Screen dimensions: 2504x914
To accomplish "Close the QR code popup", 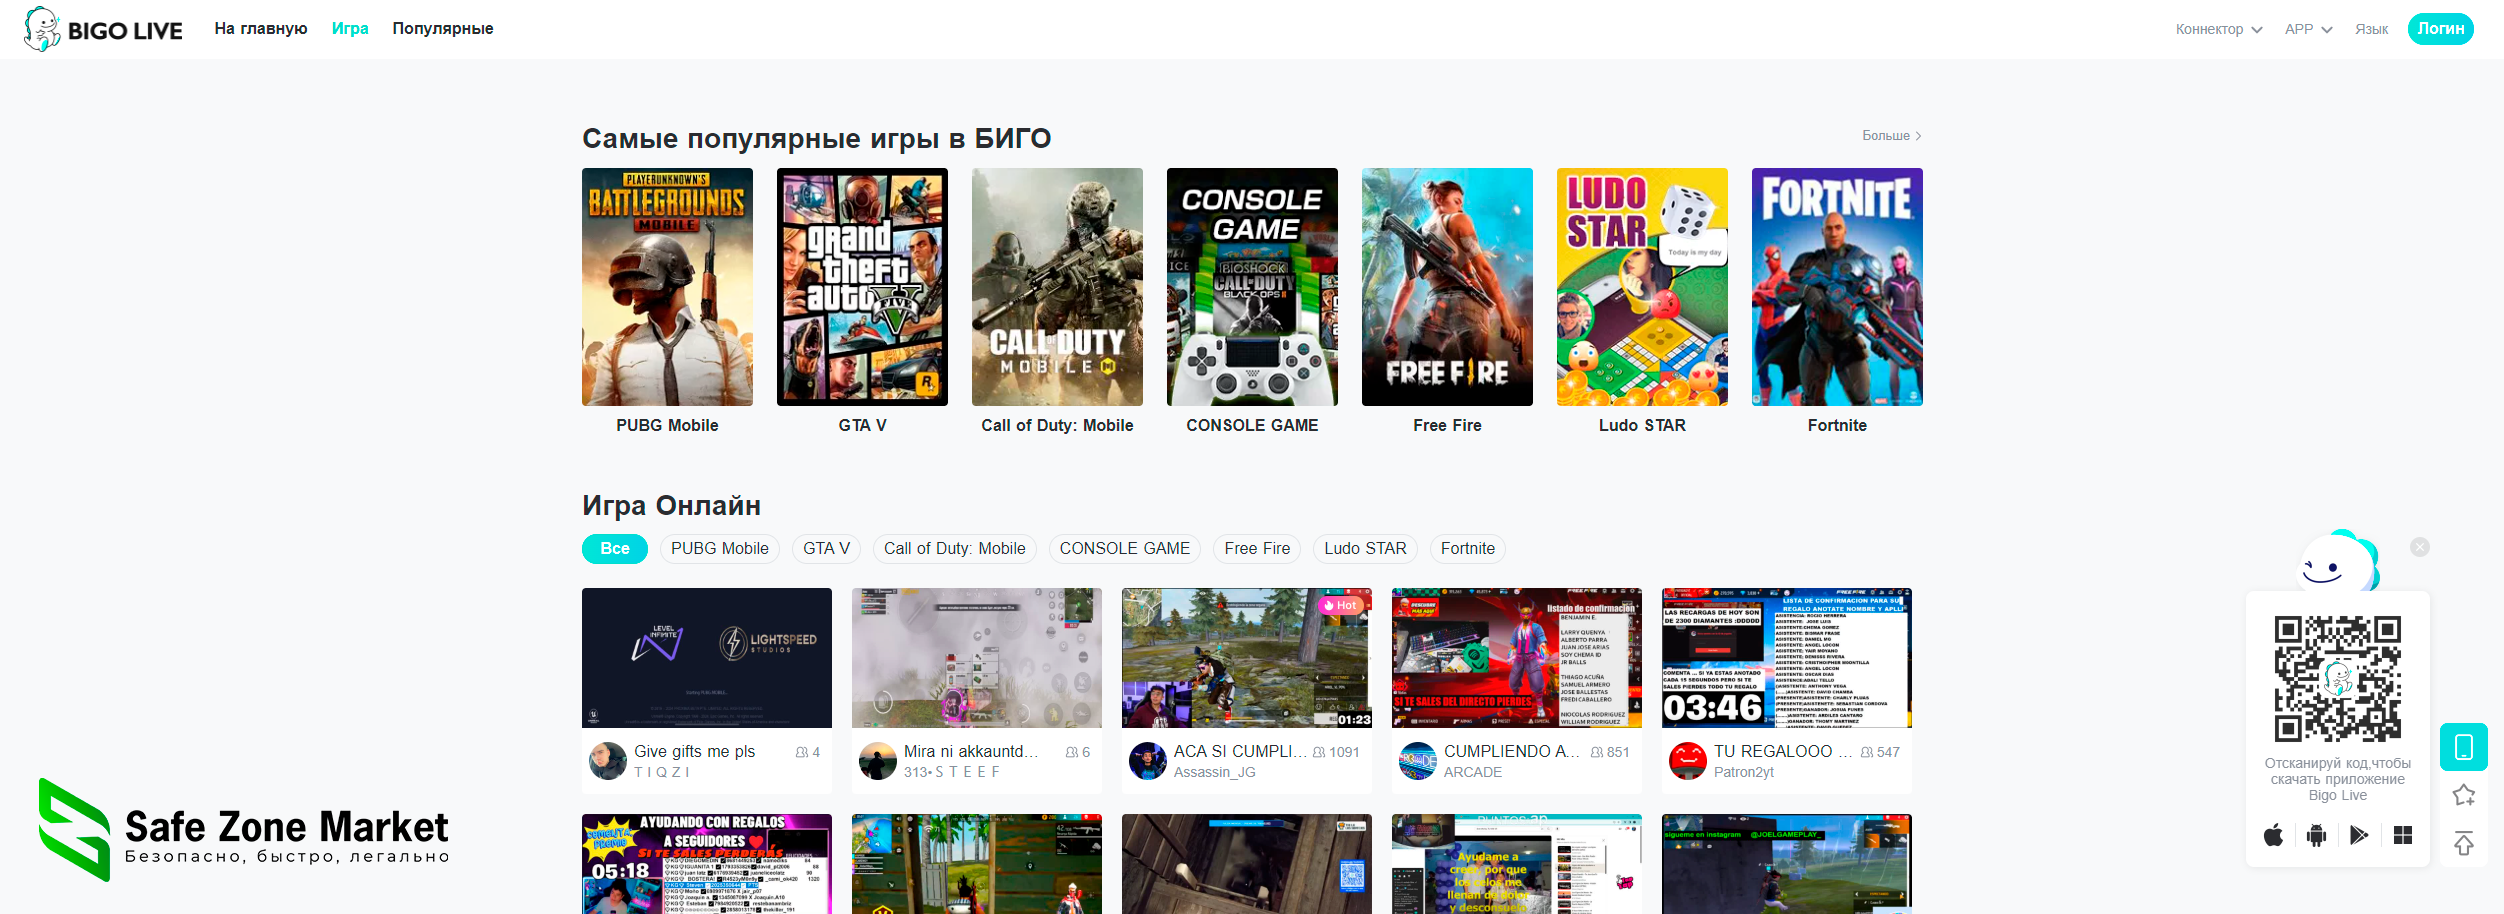I will 2419,547.
